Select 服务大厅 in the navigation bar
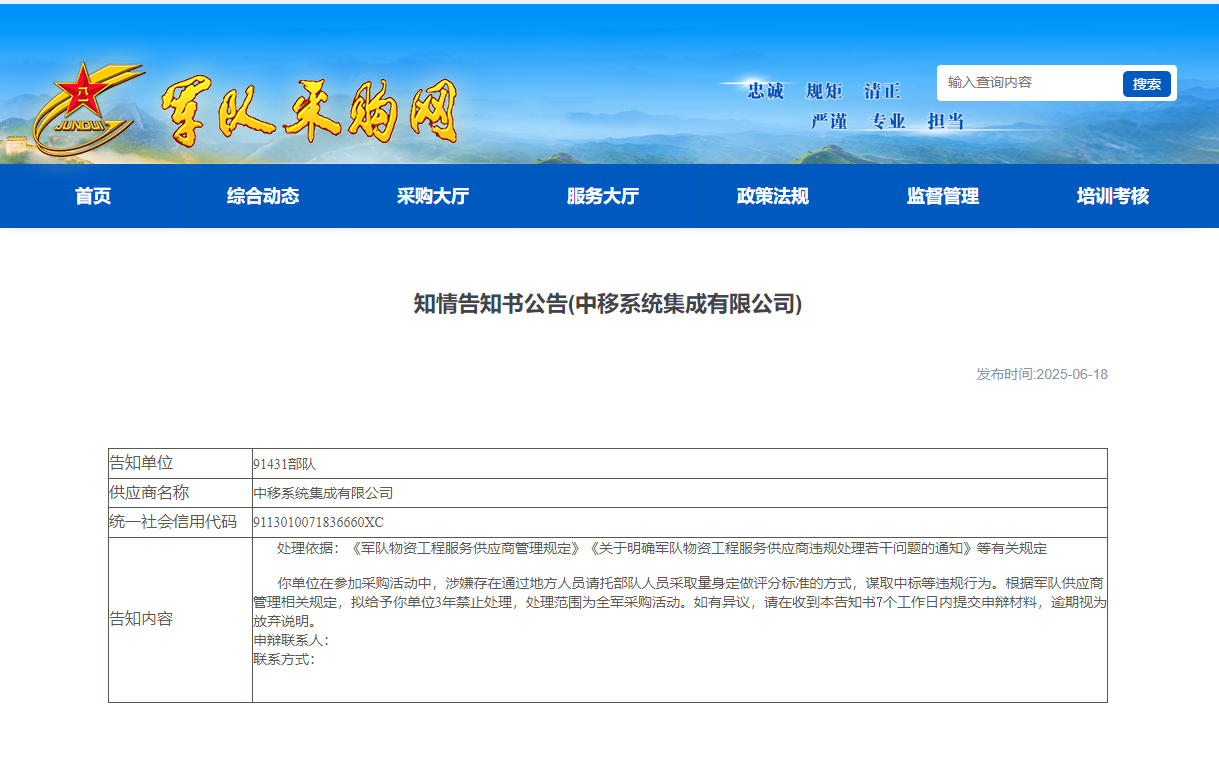This screenshot has height=769, width=1219. (603, 196)
